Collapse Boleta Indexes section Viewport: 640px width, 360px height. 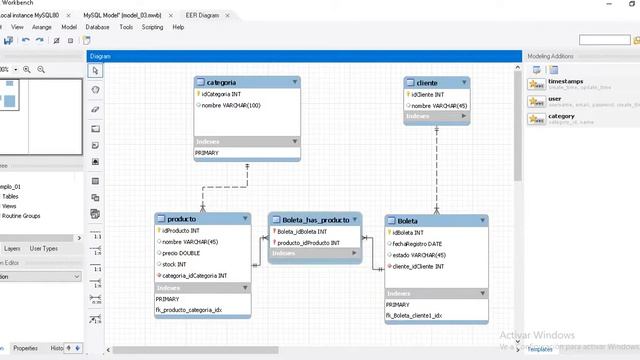(482, 293)
